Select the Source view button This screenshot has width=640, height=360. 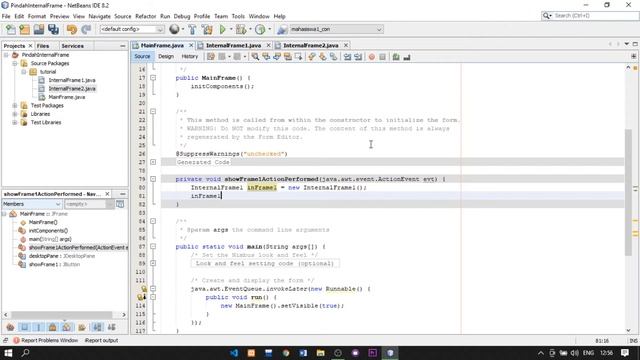[142, 57]
